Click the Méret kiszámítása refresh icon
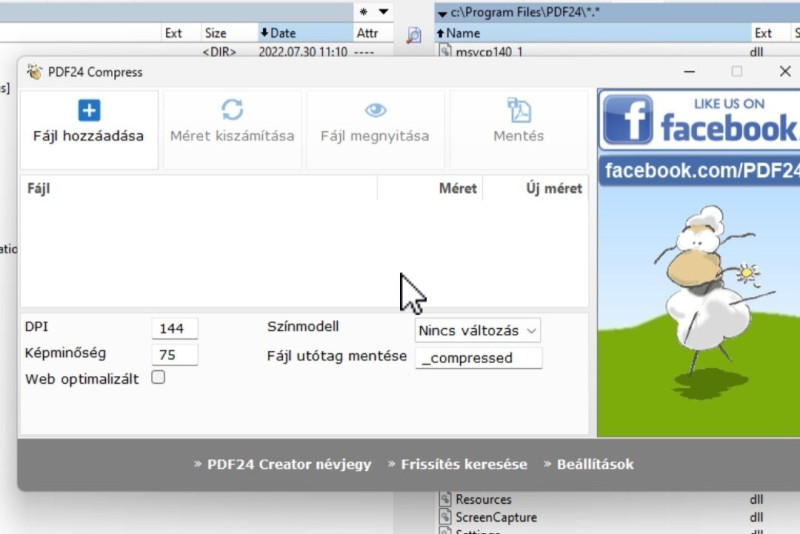 point(232,110)
